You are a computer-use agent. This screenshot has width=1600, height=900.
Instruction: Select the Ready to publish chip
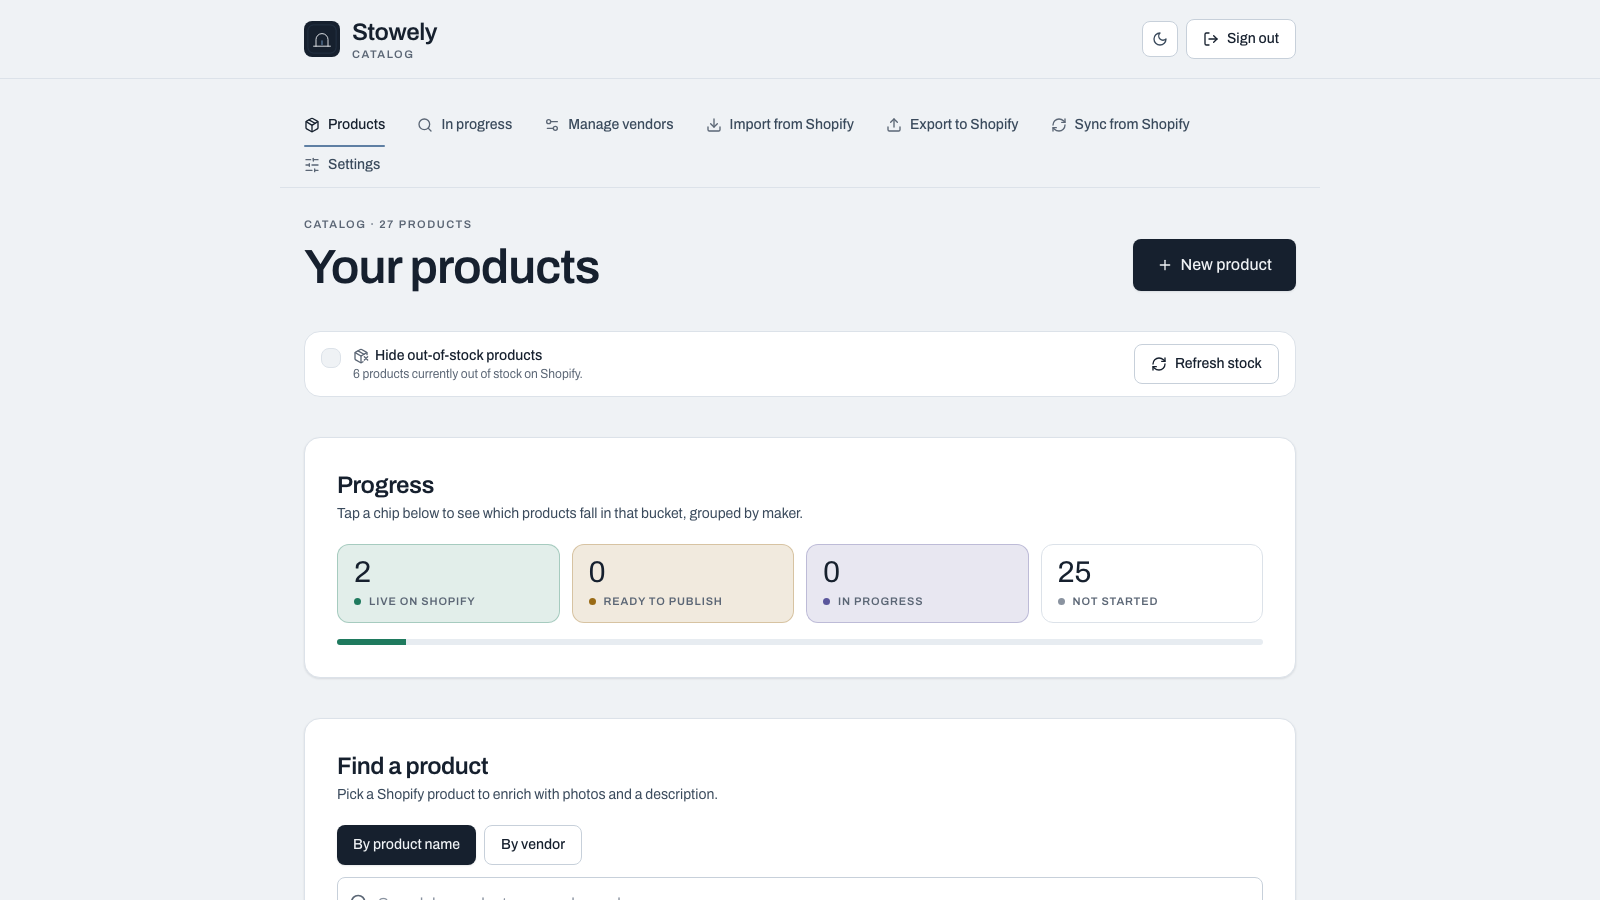click(683, 584)
